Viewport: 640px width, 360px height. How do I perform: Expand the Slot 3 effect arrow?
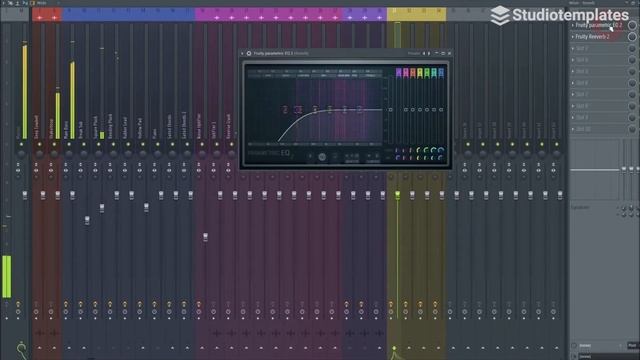click(x=573, y=49)
